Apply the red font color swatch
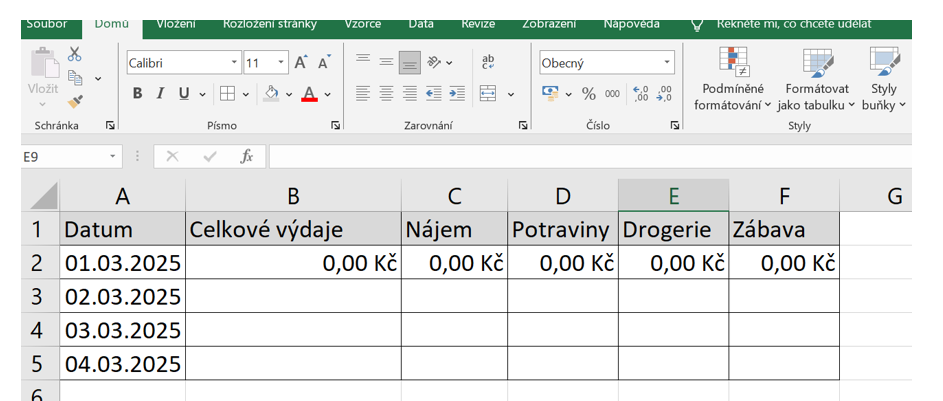The image size is (943, 401). [309, 94]
